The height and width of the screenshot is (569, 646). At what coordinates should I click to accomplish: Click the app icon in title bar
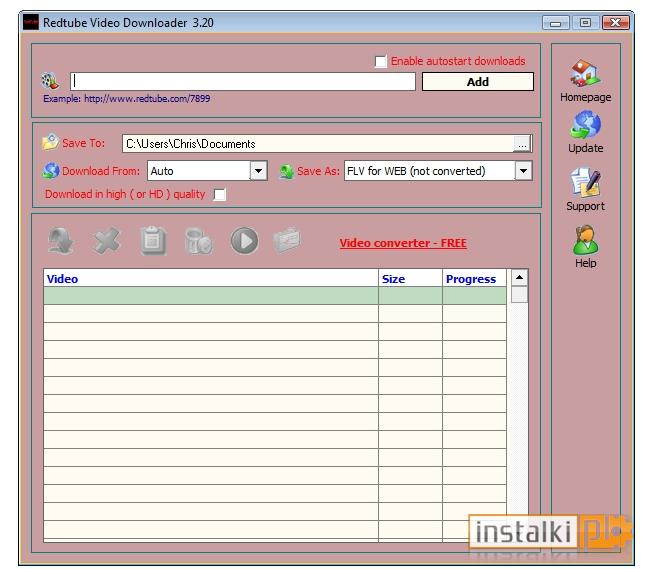tap(31, 22)
